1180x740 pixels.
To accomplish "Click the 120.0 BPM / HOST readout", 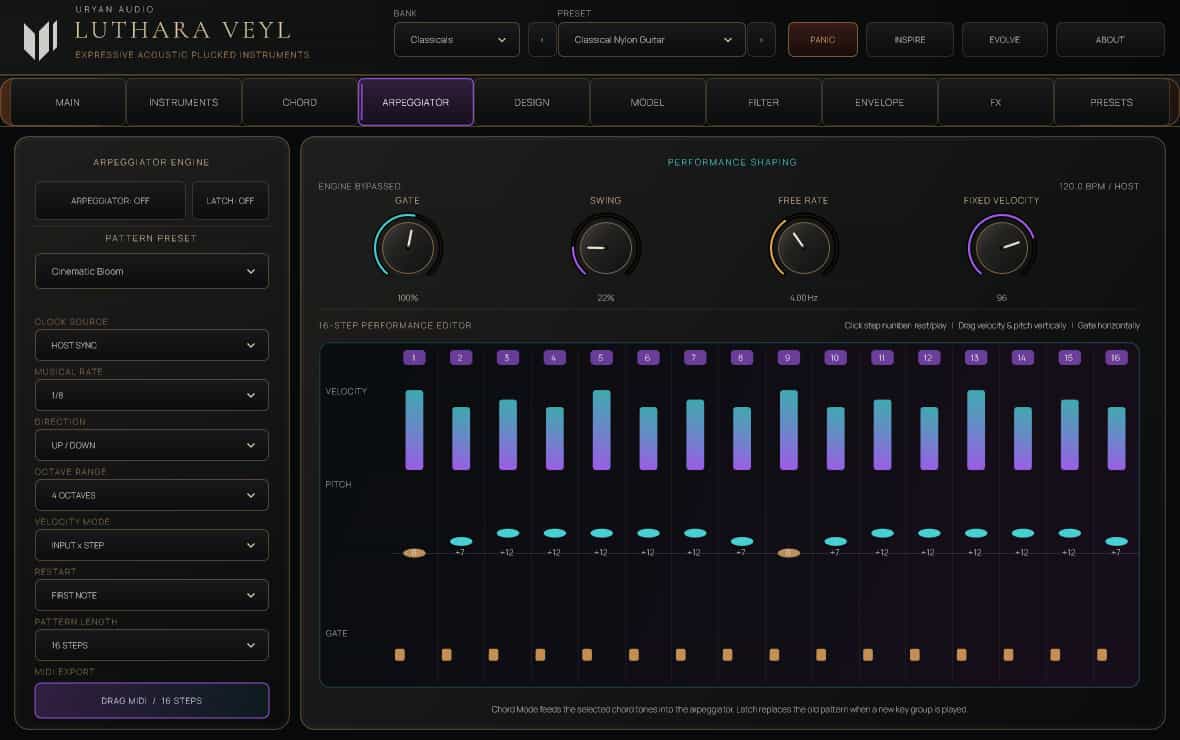I will pyautogui.click(x=1099, y=186).
